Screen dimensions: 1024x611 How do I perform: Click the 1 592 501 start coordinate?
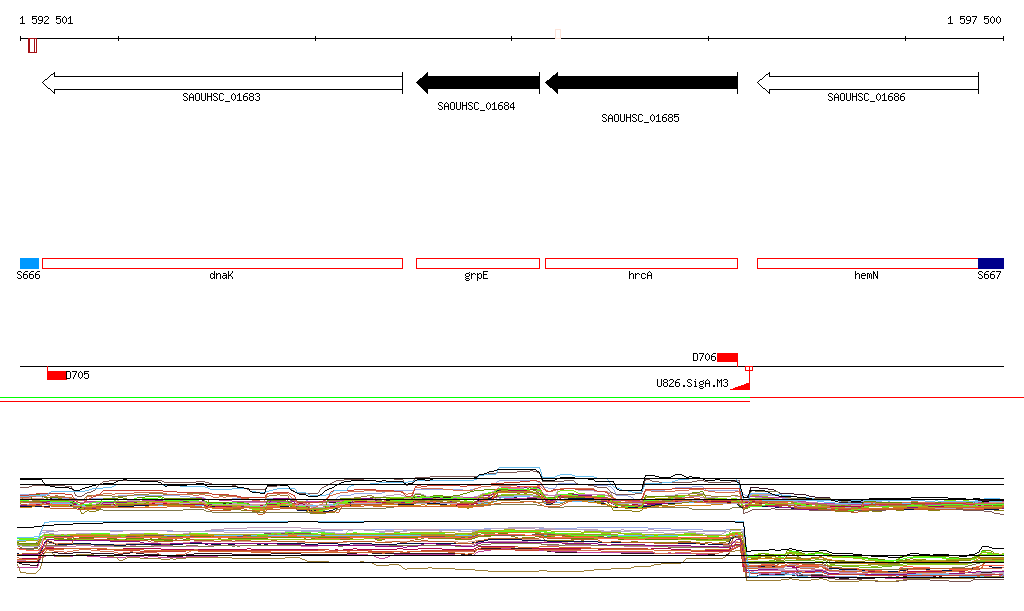(46, 20)
